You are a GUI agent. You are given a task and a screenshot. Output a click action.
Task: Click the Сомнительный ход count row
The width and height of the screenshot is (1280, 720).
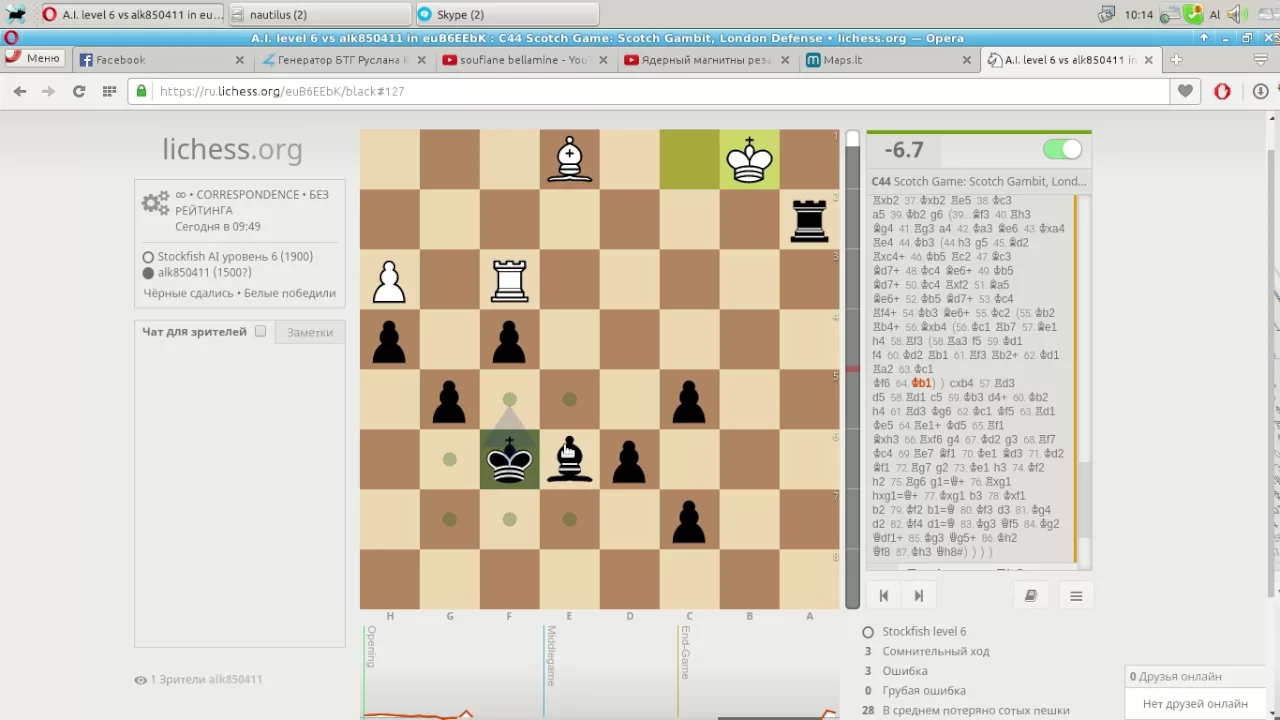pos(927,651)
